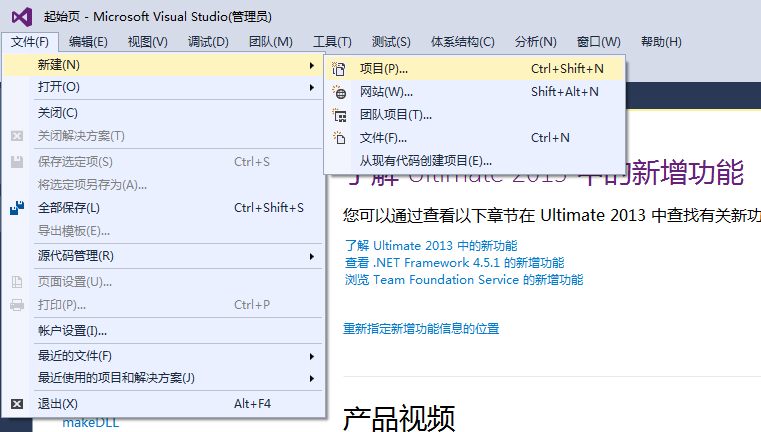Select 帐户设置(I)... menu entry
Viewport: 761px width, 432px height.
[x=163, y=331]
